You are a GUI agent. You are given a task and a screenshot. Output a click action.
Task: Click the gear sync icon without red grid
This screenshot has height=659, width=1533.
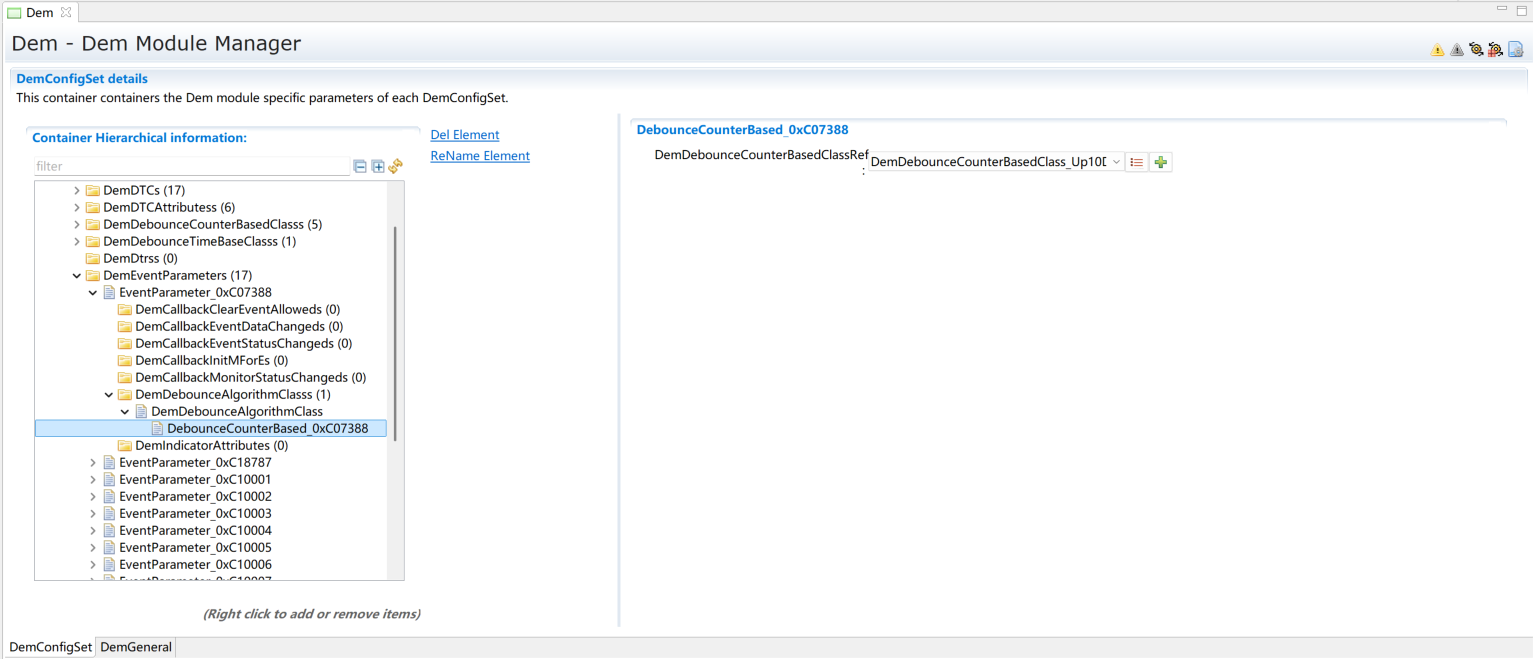click(x=1476, y=49)
